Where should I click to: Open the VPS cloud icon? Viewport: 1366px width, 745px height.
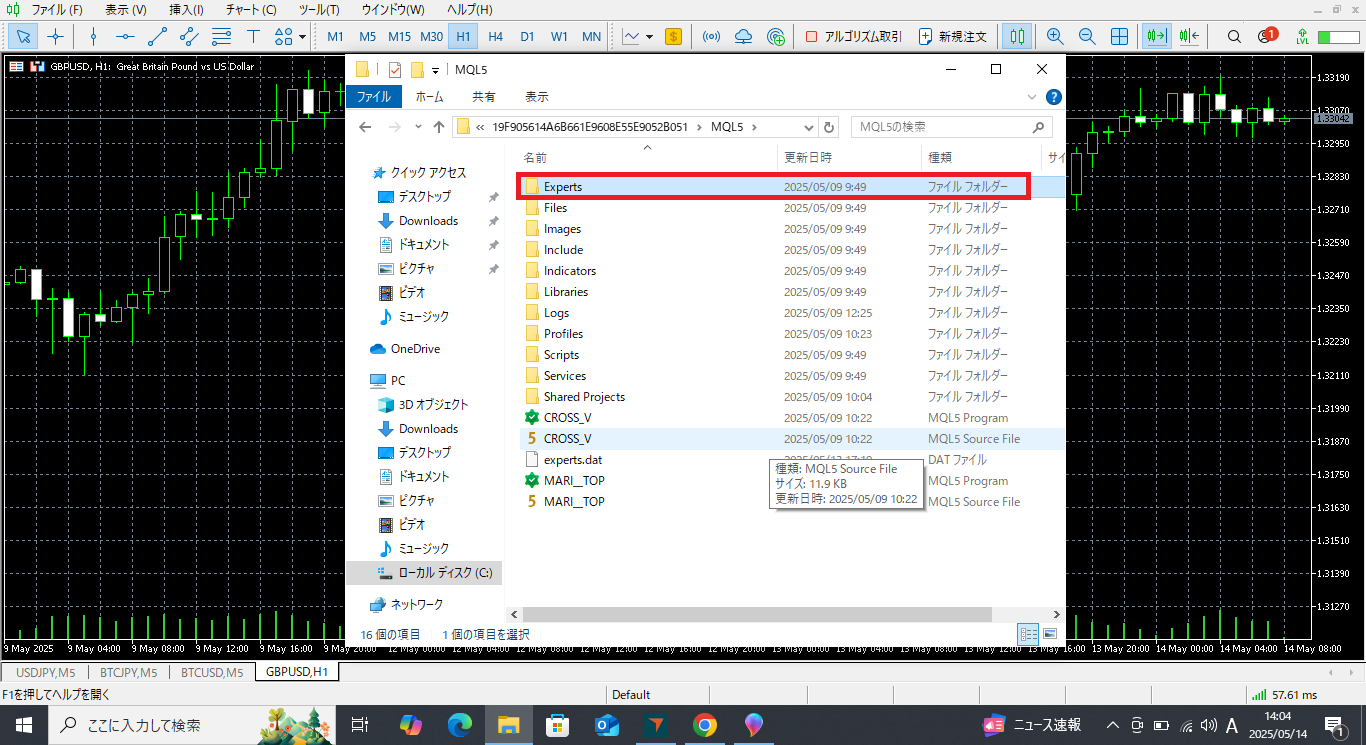743,37
